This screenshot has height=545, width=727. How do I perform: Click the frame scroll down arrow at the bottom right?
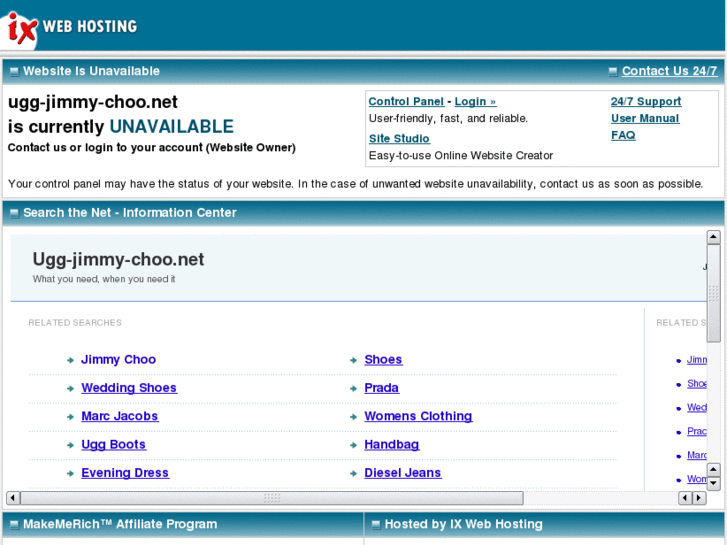713,484
